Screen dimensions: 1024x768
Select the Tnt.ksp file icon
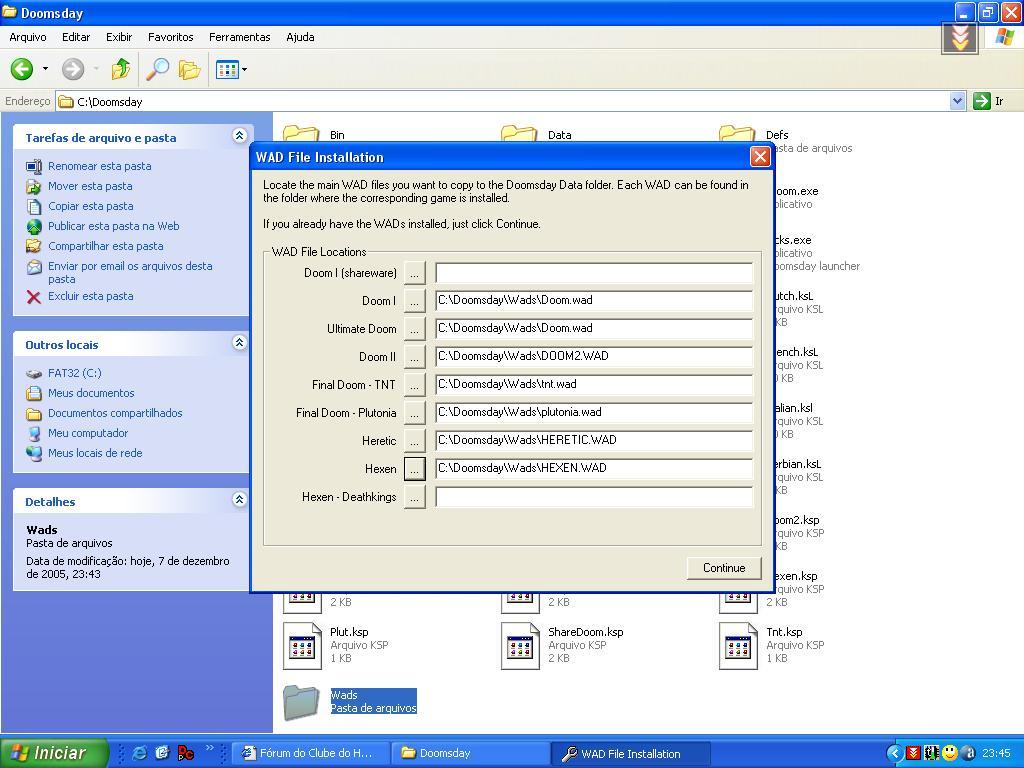pos(738,646)
